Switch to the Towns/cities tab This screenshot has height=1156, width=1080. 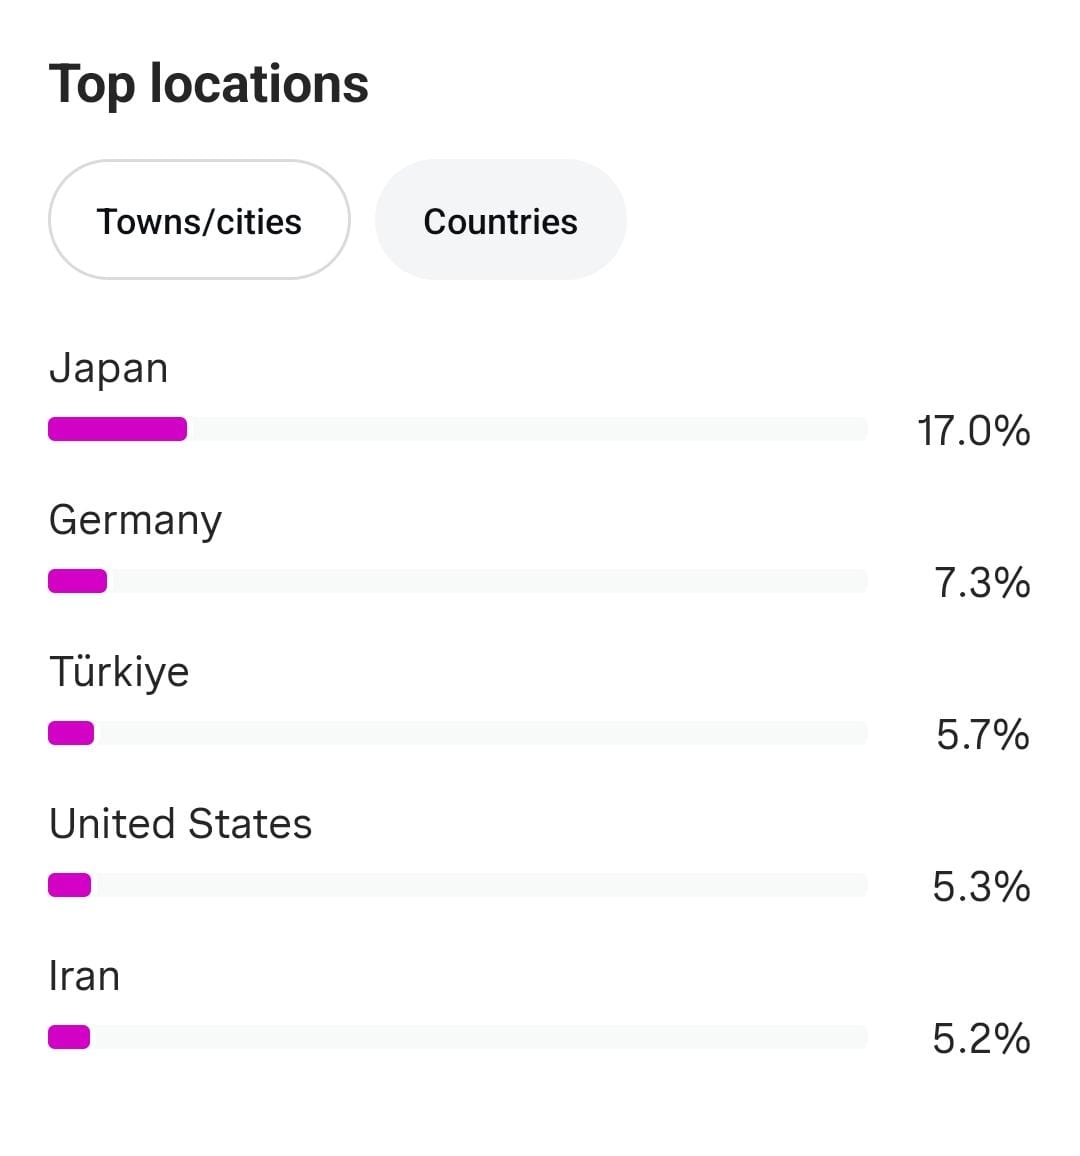(x=199, y=220)
